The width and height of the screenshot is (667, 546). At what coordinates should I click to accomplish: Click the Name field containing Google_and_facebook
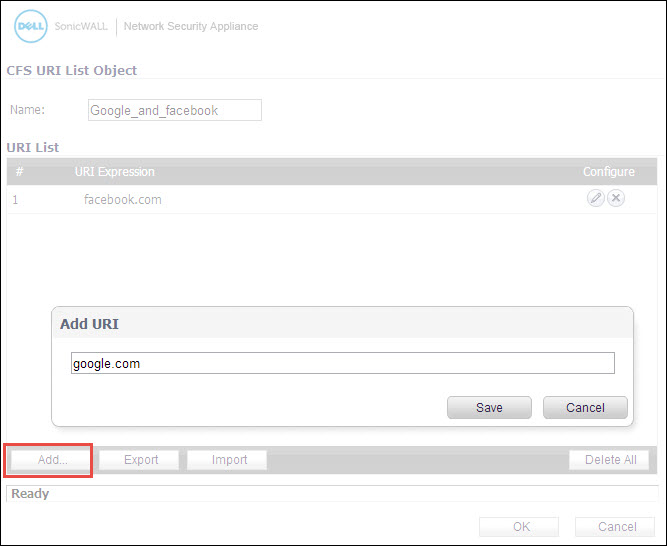[x=174, y=110]
